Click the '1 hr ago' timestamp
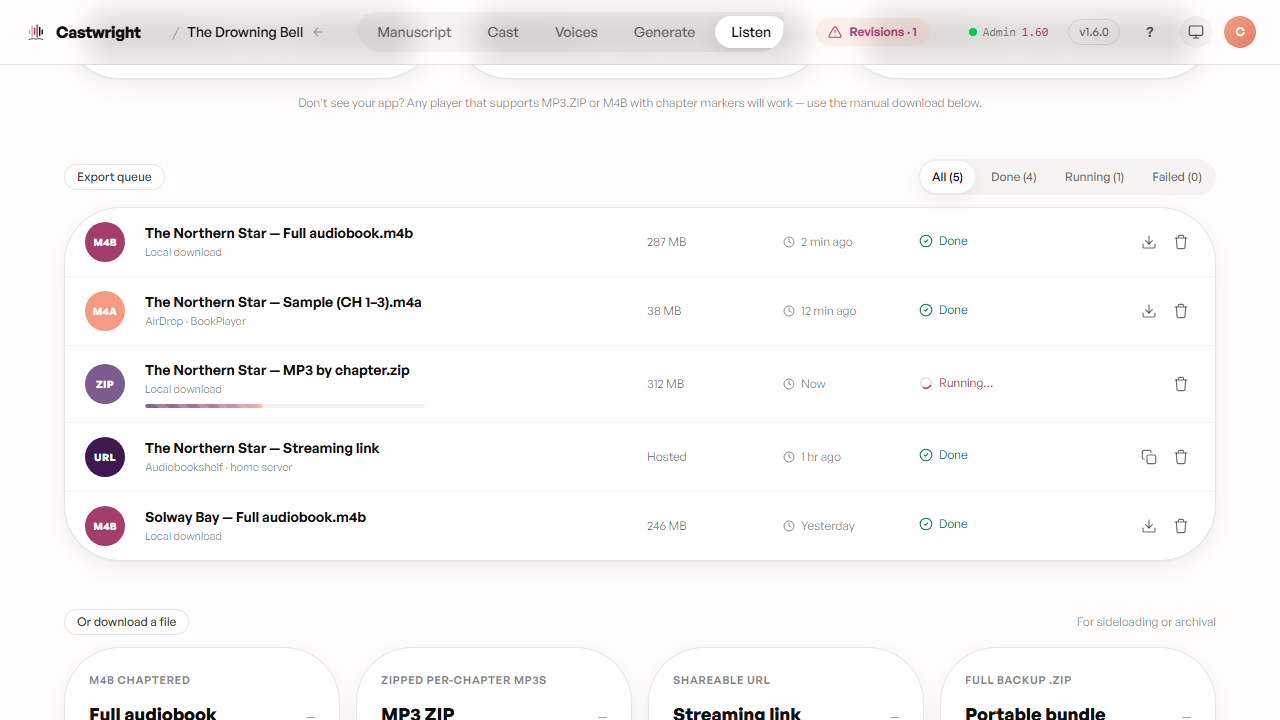Screen dimensions: 1280x720 click(x=821, y=457)
